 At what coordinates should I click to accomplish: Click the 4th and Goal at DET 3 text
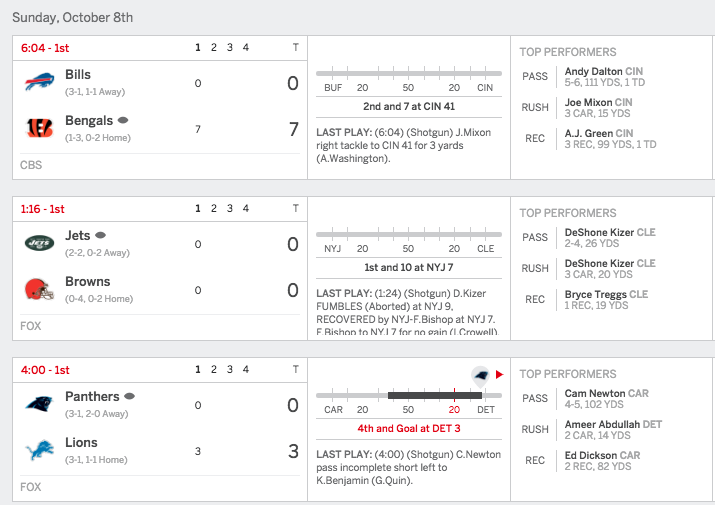[x=409, y=428]
